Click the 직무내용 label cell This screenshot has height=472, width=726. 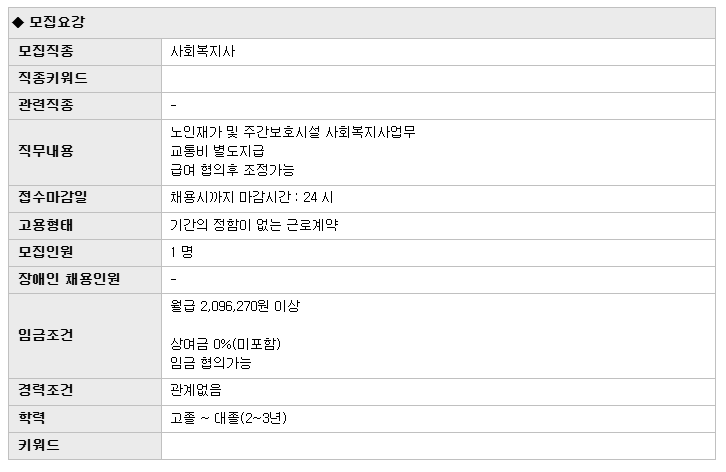85,152
